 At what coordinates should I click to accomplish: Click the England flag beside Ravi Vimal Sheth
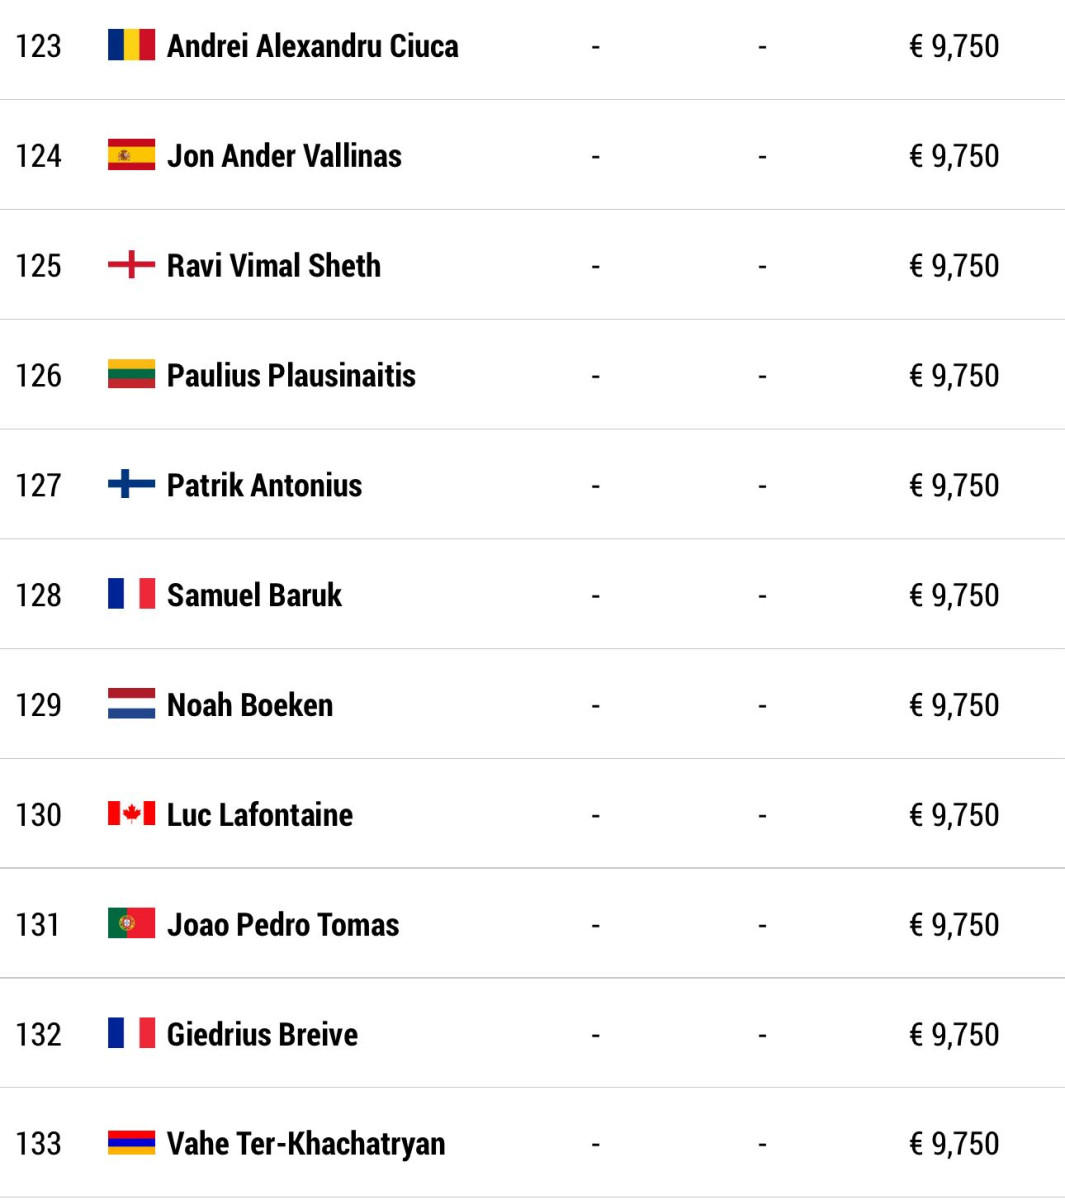click(131, 266)
